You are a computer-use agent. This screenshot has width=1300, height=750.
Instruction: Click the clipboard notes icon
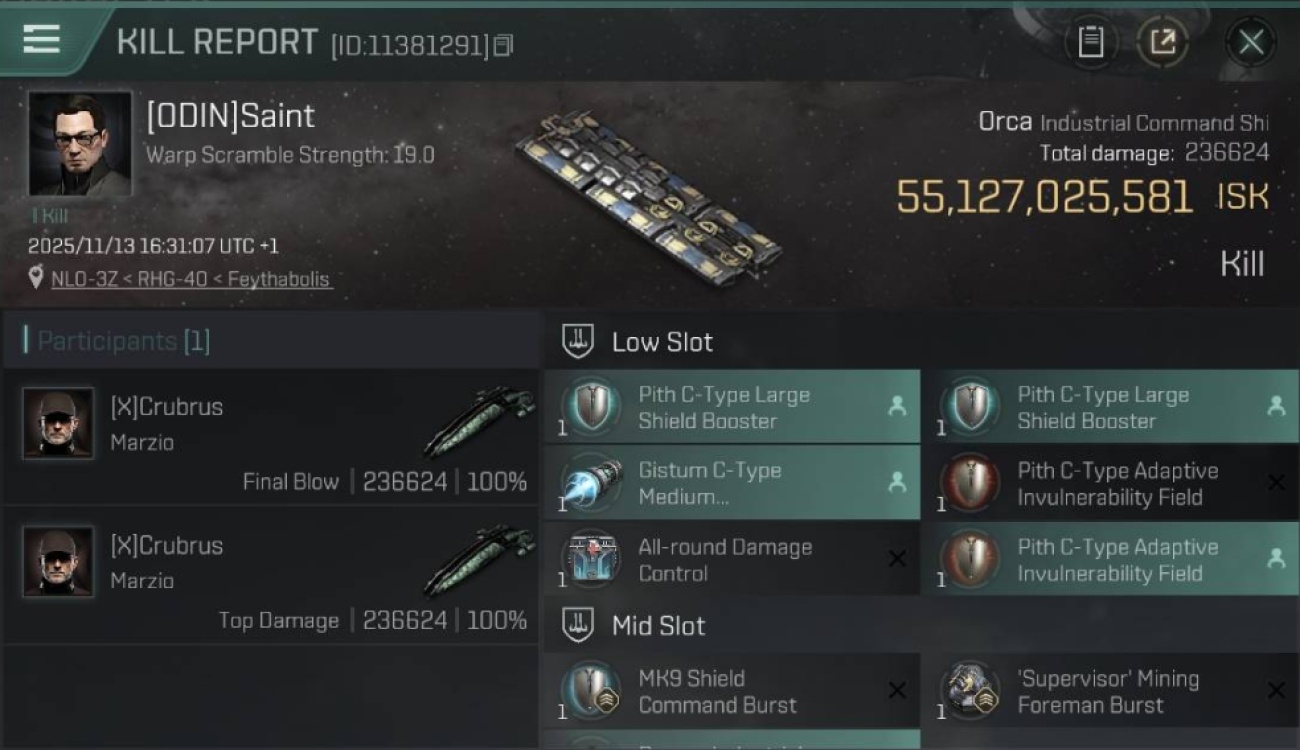pyautogui.click(x=1090, y=42)
